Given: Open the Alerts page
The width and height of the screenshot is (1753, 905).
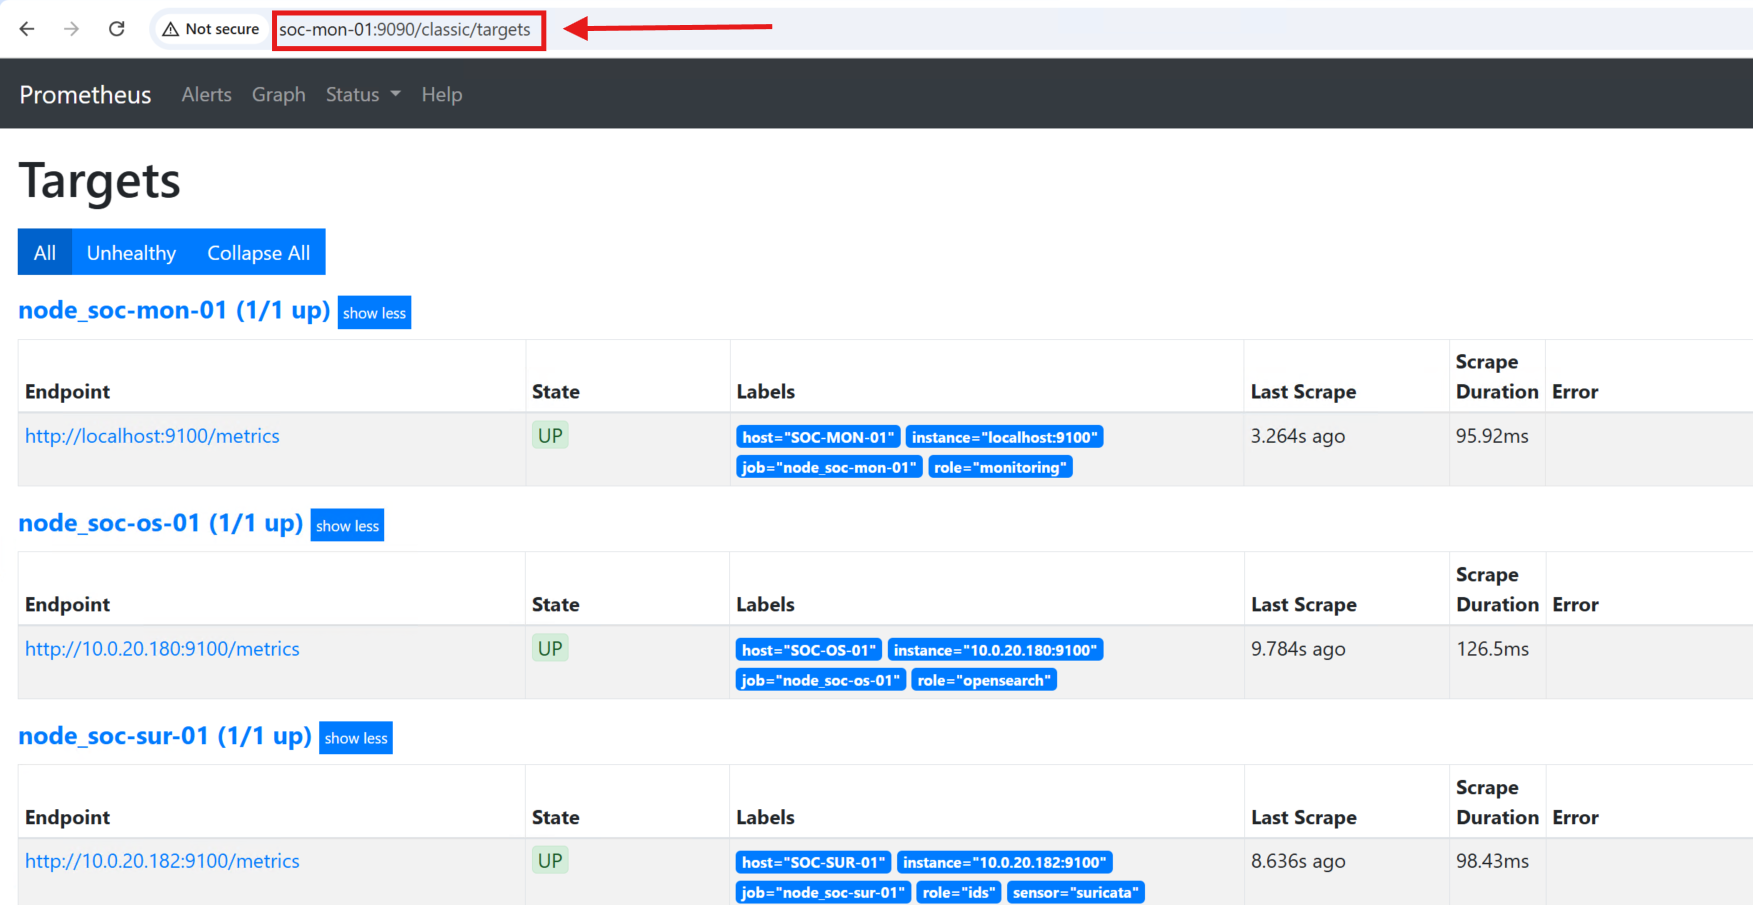Looking at the screenshot, I should [206, 95].
